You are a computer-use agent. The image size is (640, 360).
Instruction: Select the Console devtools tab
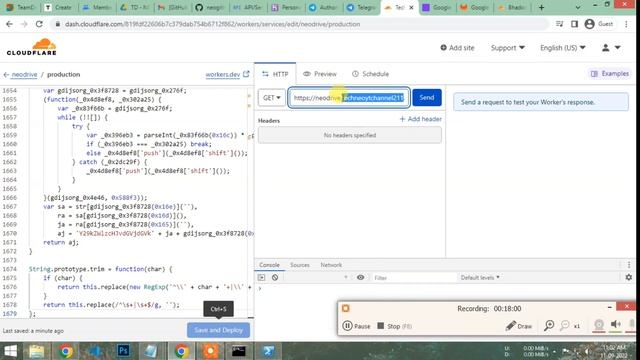269,265
